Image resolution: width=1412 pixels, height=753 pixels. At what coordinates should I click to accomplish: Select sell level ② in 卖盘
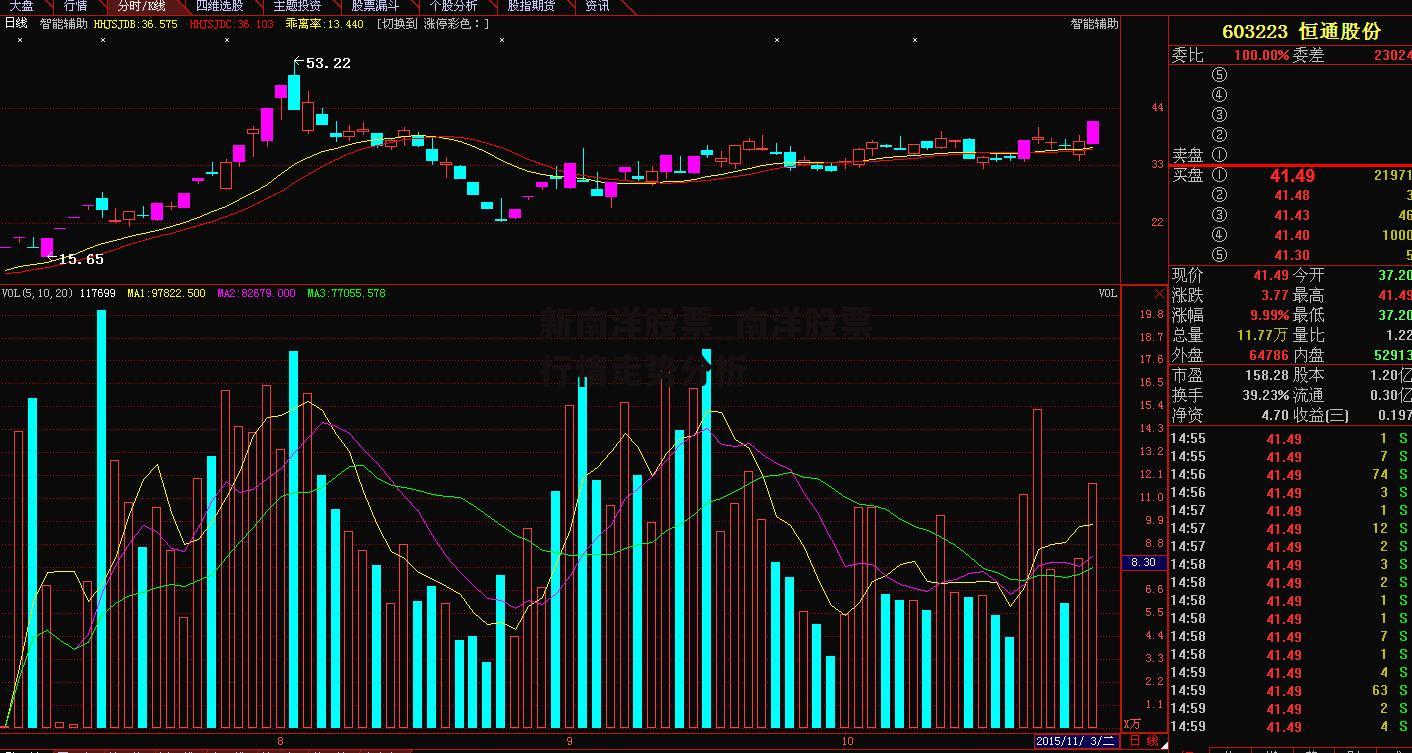tap(1219, 135)
